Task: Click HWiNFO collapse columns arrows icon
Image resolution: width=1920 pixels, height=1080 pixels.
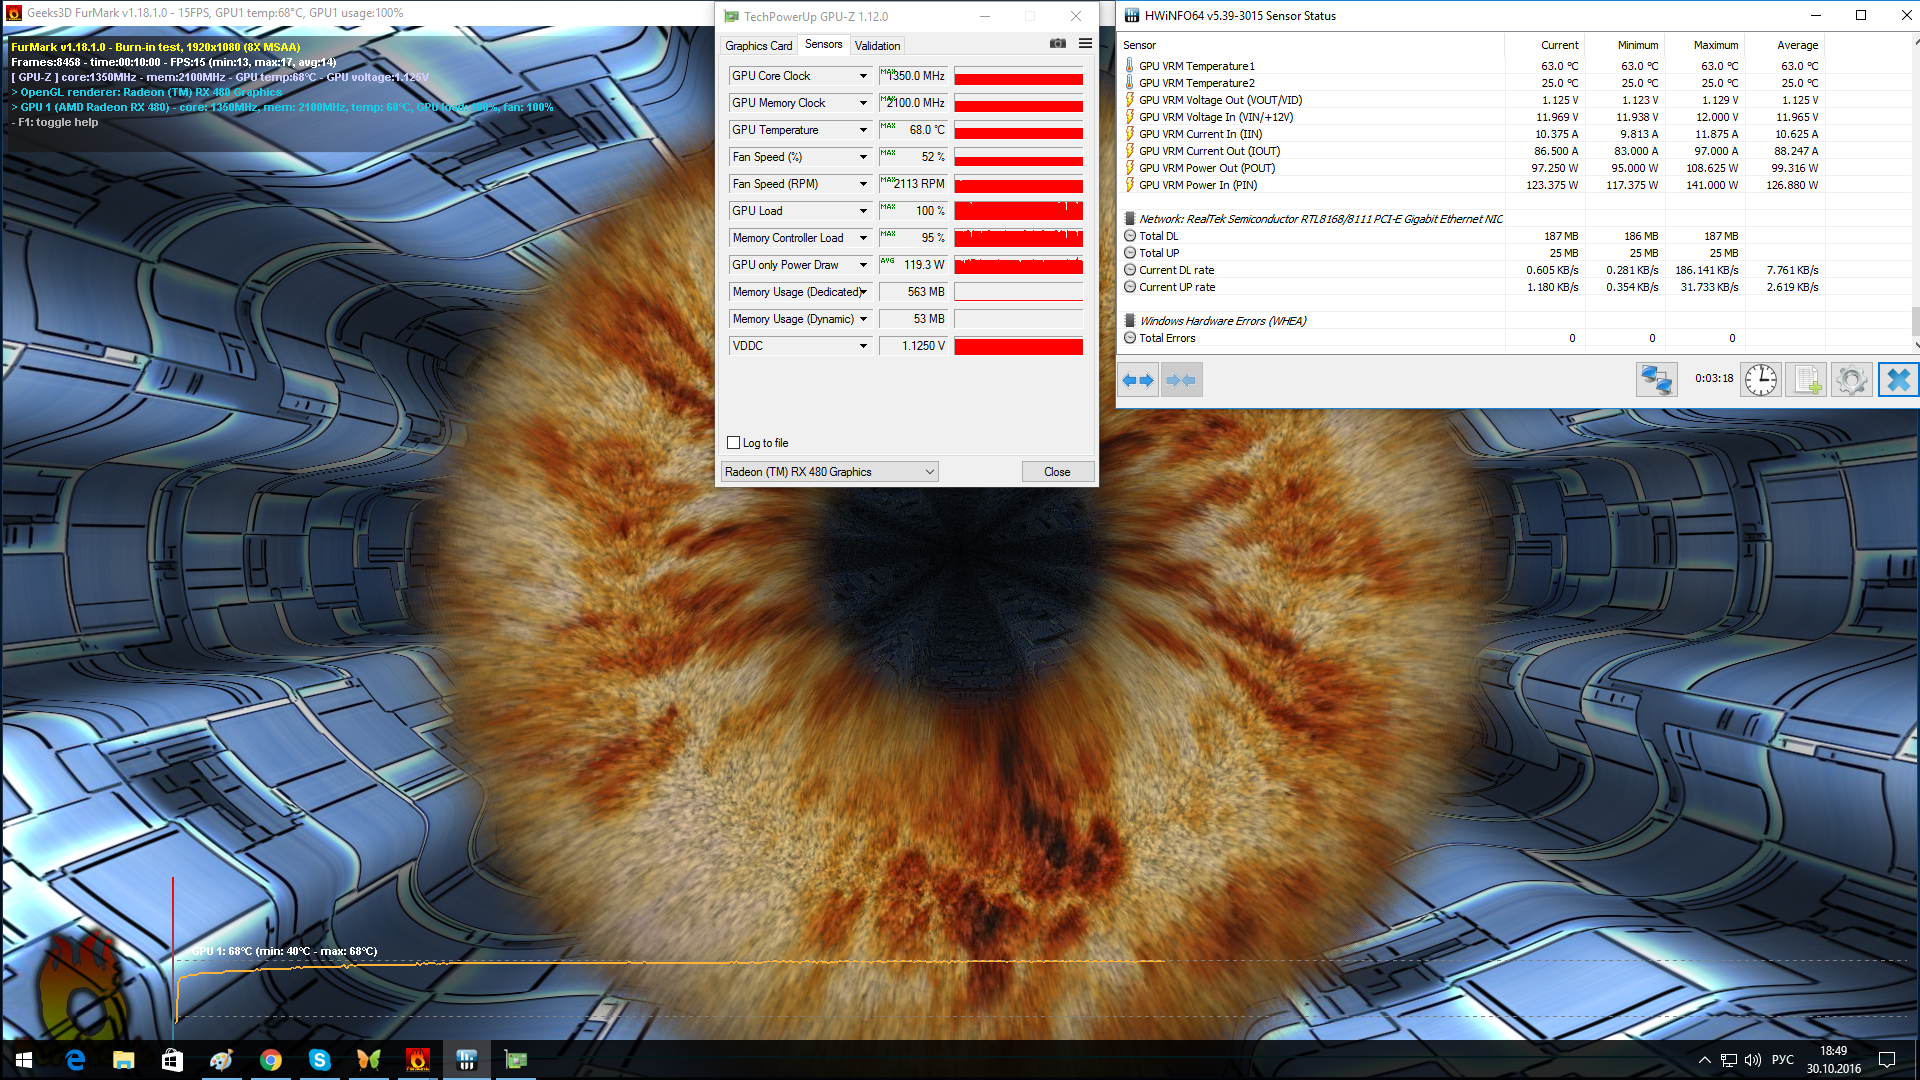Action: pyautogui.click(x=1181, y=380)
